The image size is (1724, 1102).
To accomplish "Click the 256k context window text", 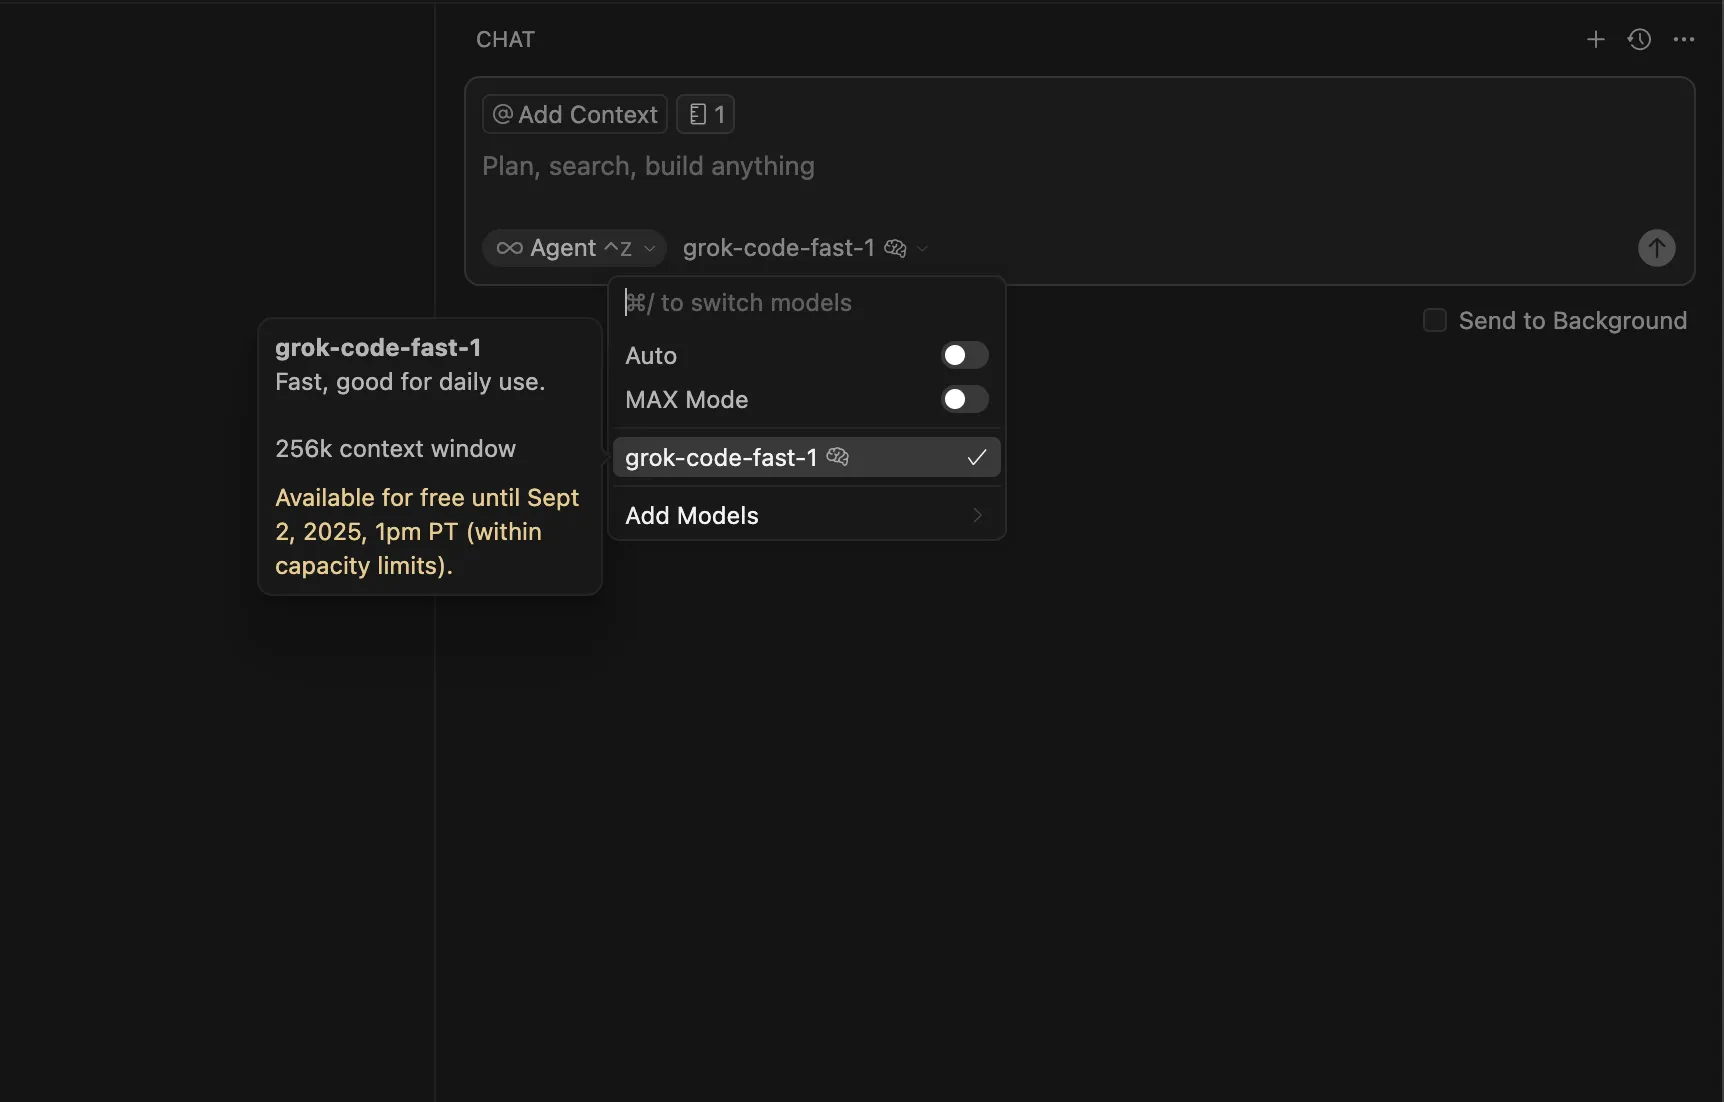I will pyautogui.click(x=396, y=449).
